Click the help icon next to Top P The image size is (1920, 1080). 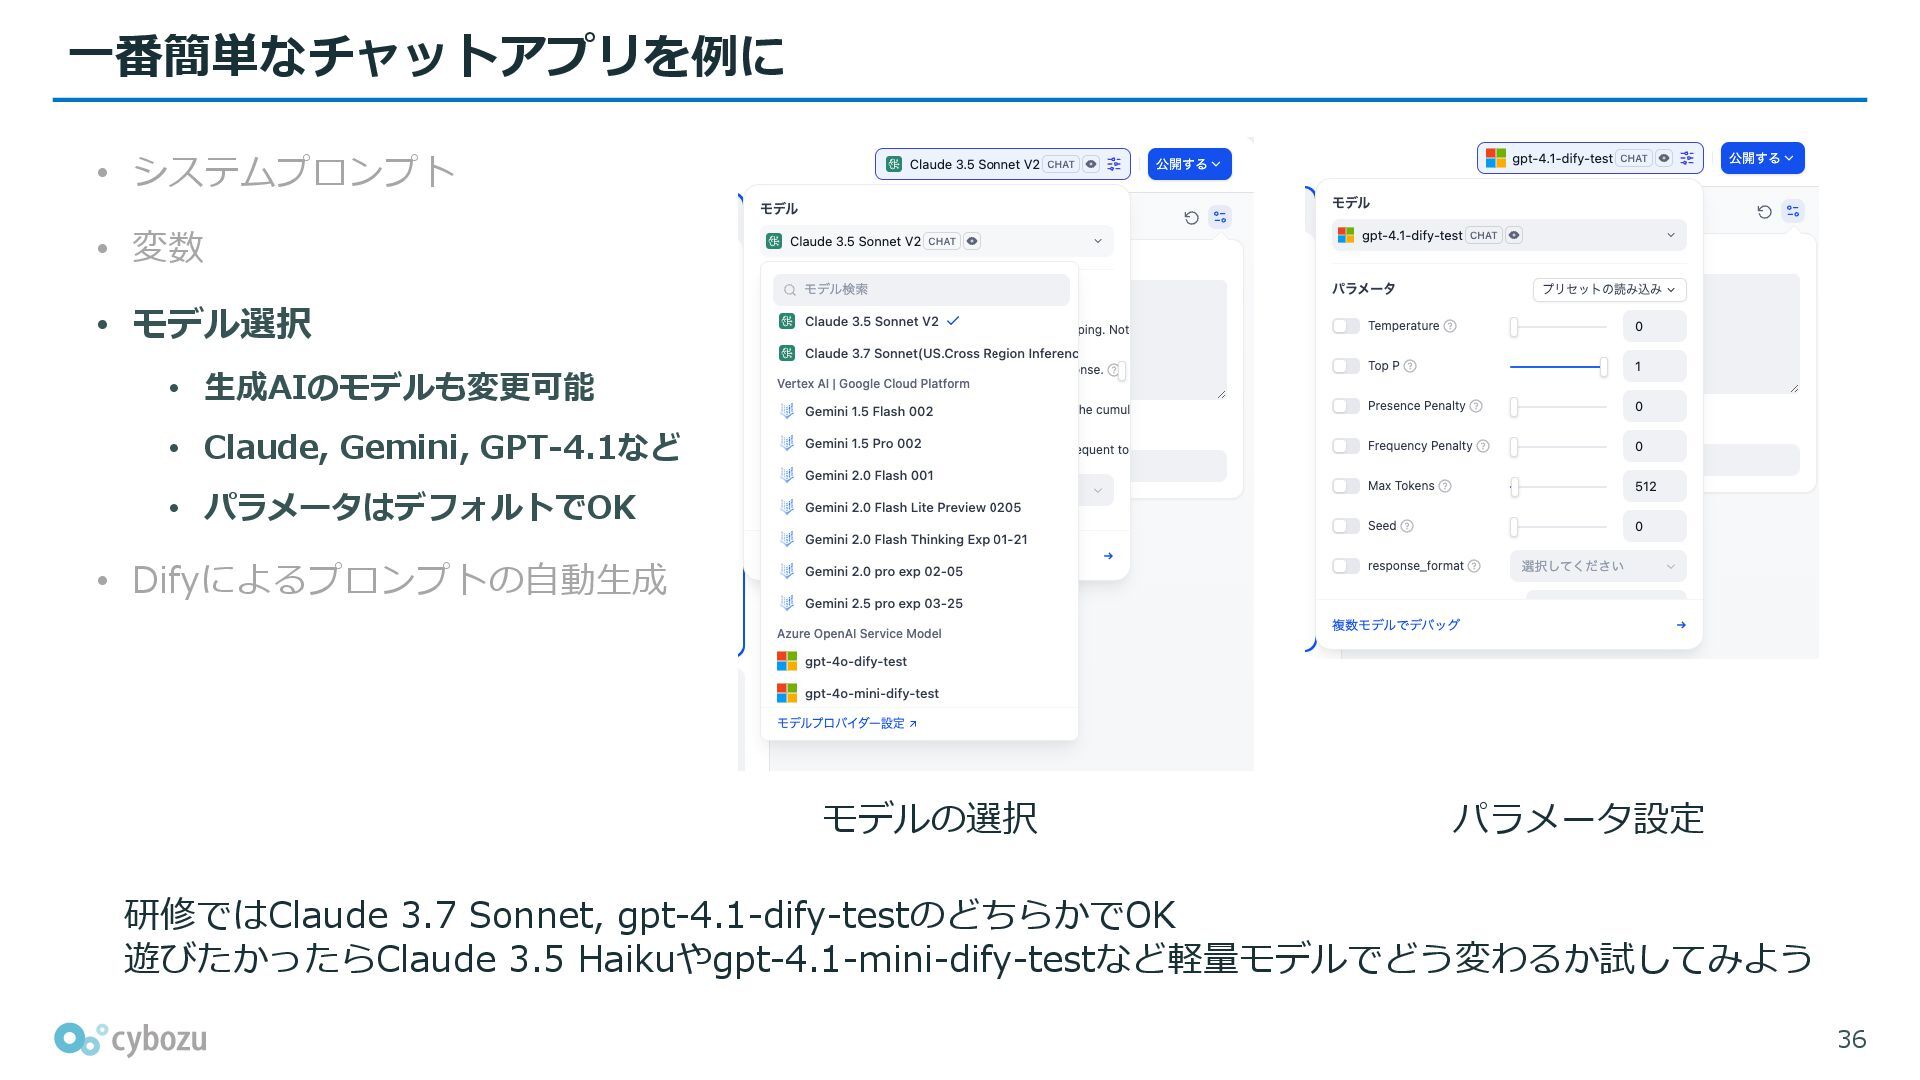[1410, 366]
